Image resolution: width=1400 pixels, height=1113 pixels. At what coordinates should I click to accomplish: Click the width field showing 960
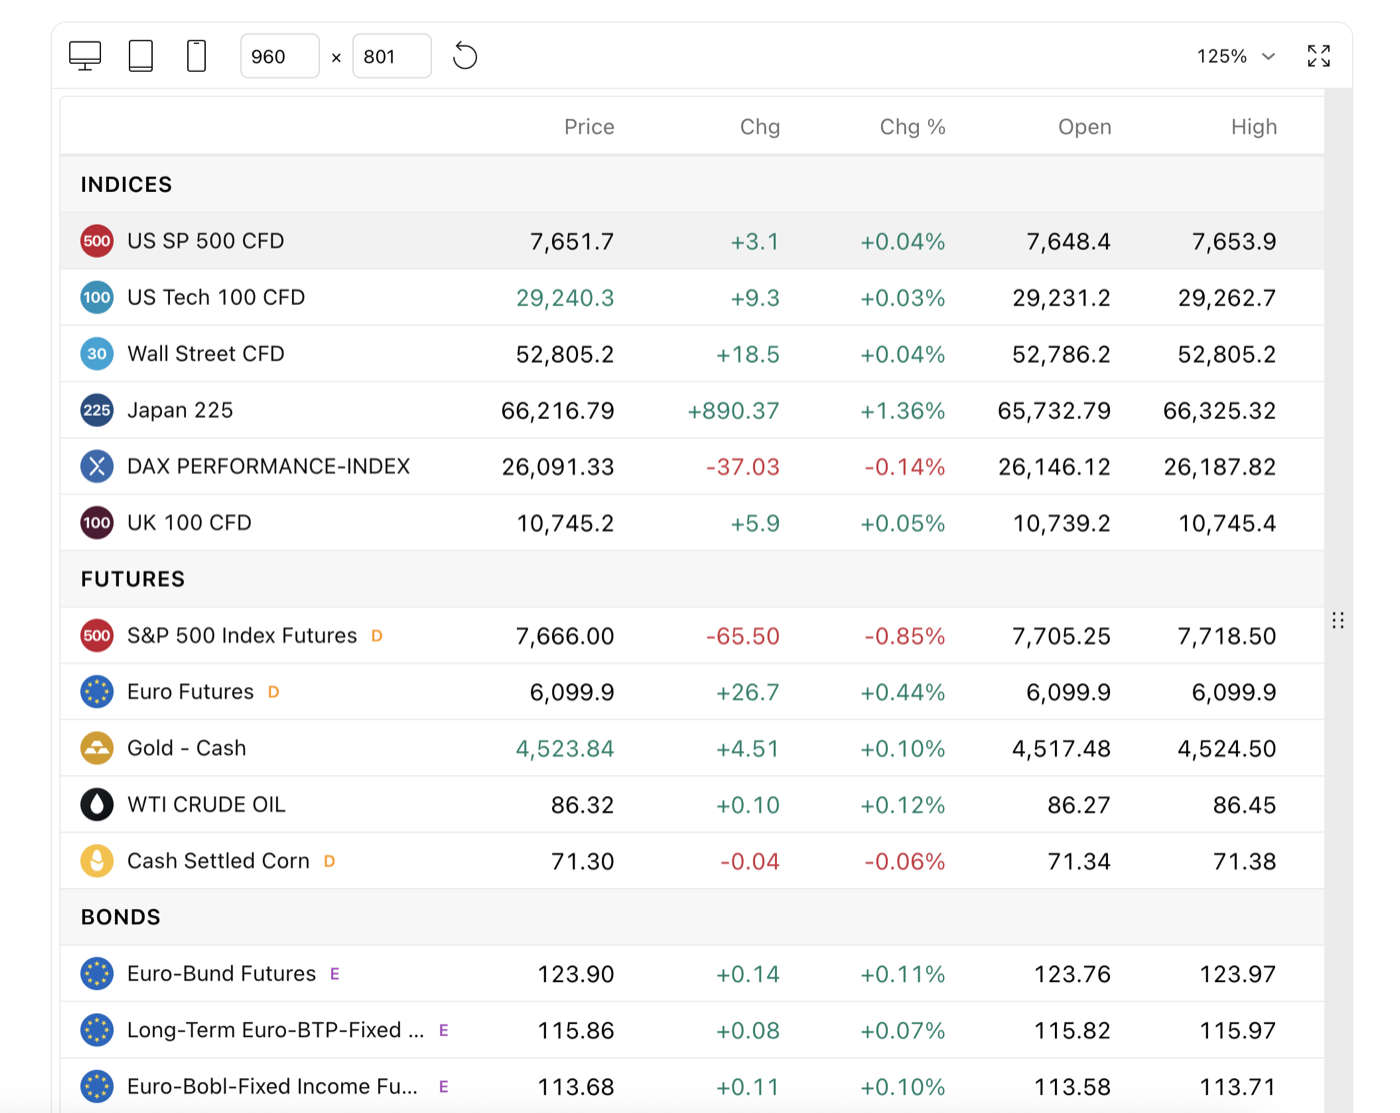pyautogui.click(x=280, y=56)
